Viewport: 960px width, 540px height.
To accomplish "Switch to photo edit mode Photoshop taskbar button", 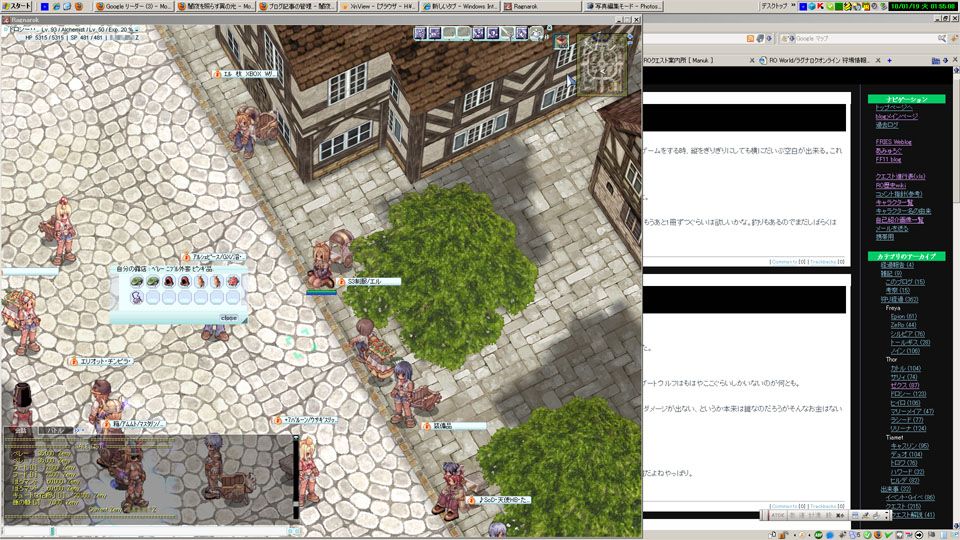I will [x=623, y=6].
